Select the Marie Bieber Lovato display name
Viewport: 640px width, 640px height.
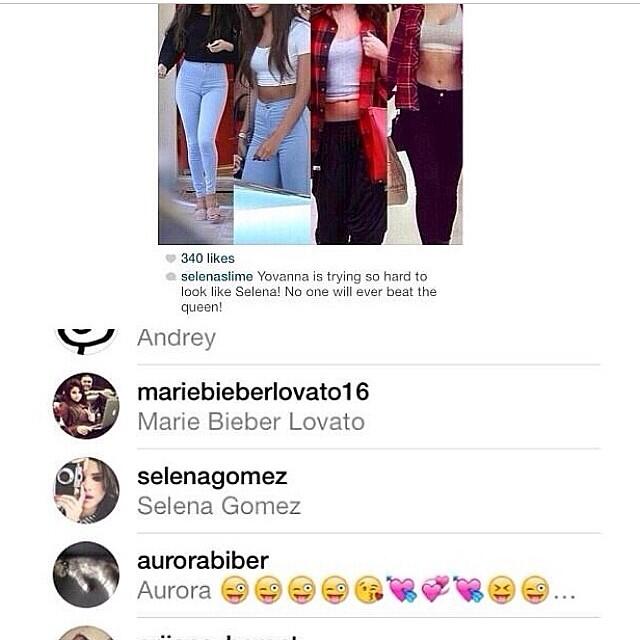pos(251,422)
